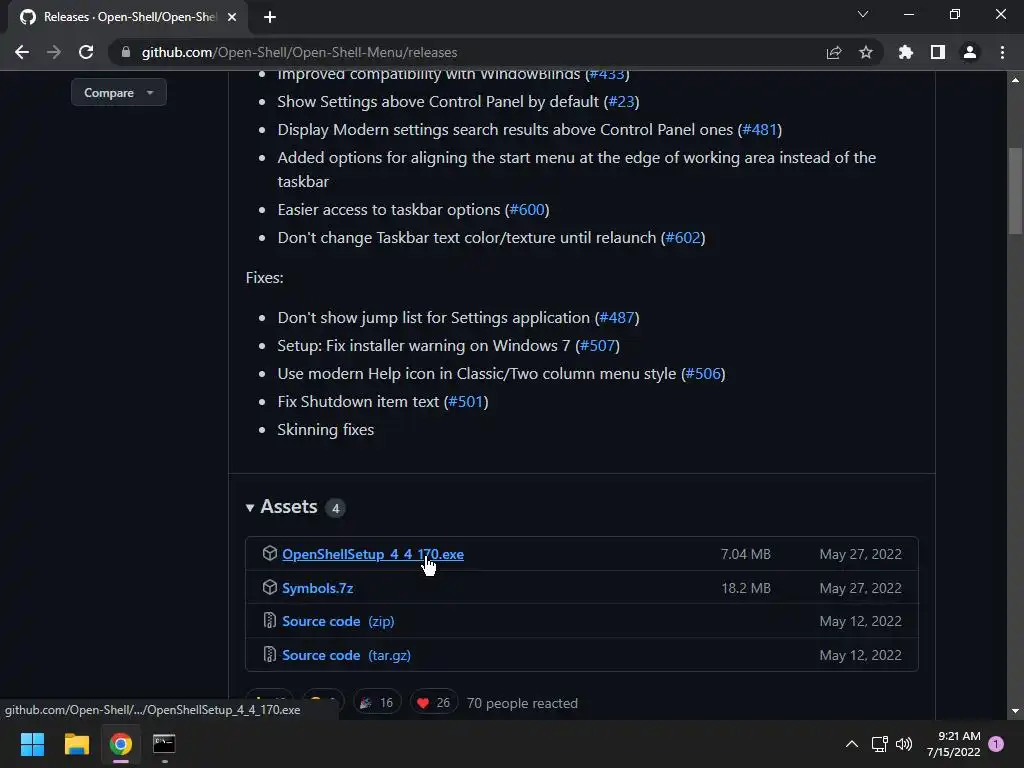This screenshot has height=768, width=1024.
Task: Show hidden system tray icons
Action: (852, 744)
